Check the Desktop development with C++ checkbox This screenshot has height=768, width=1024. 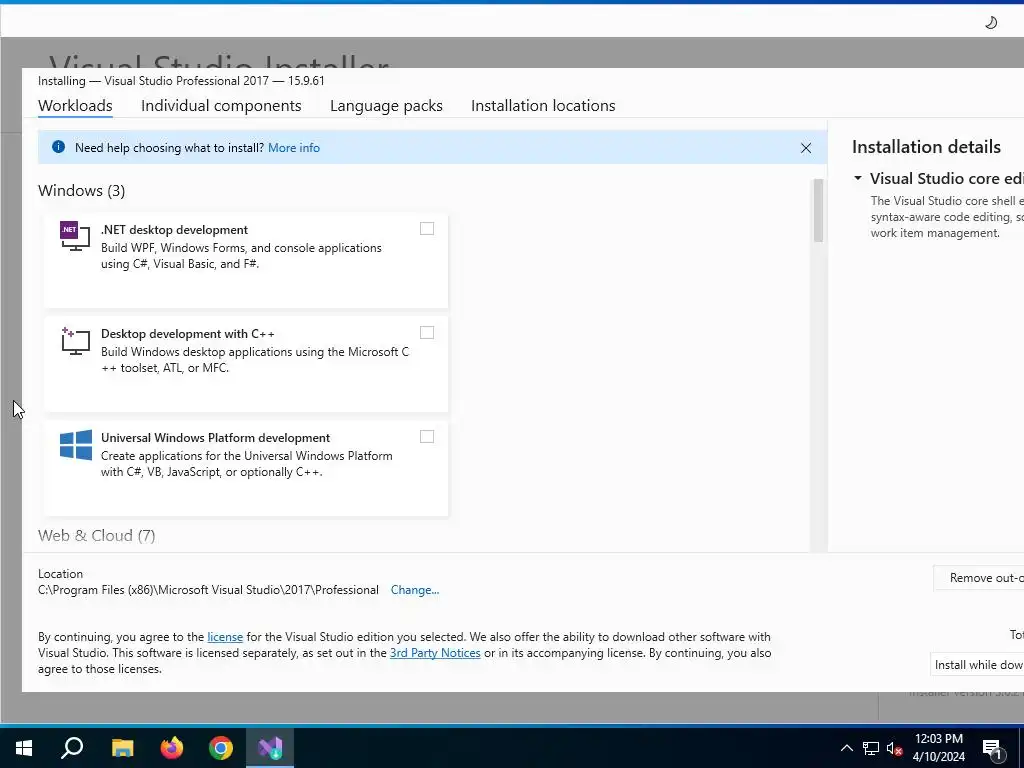pyautogui.click(x=426, y=332)
